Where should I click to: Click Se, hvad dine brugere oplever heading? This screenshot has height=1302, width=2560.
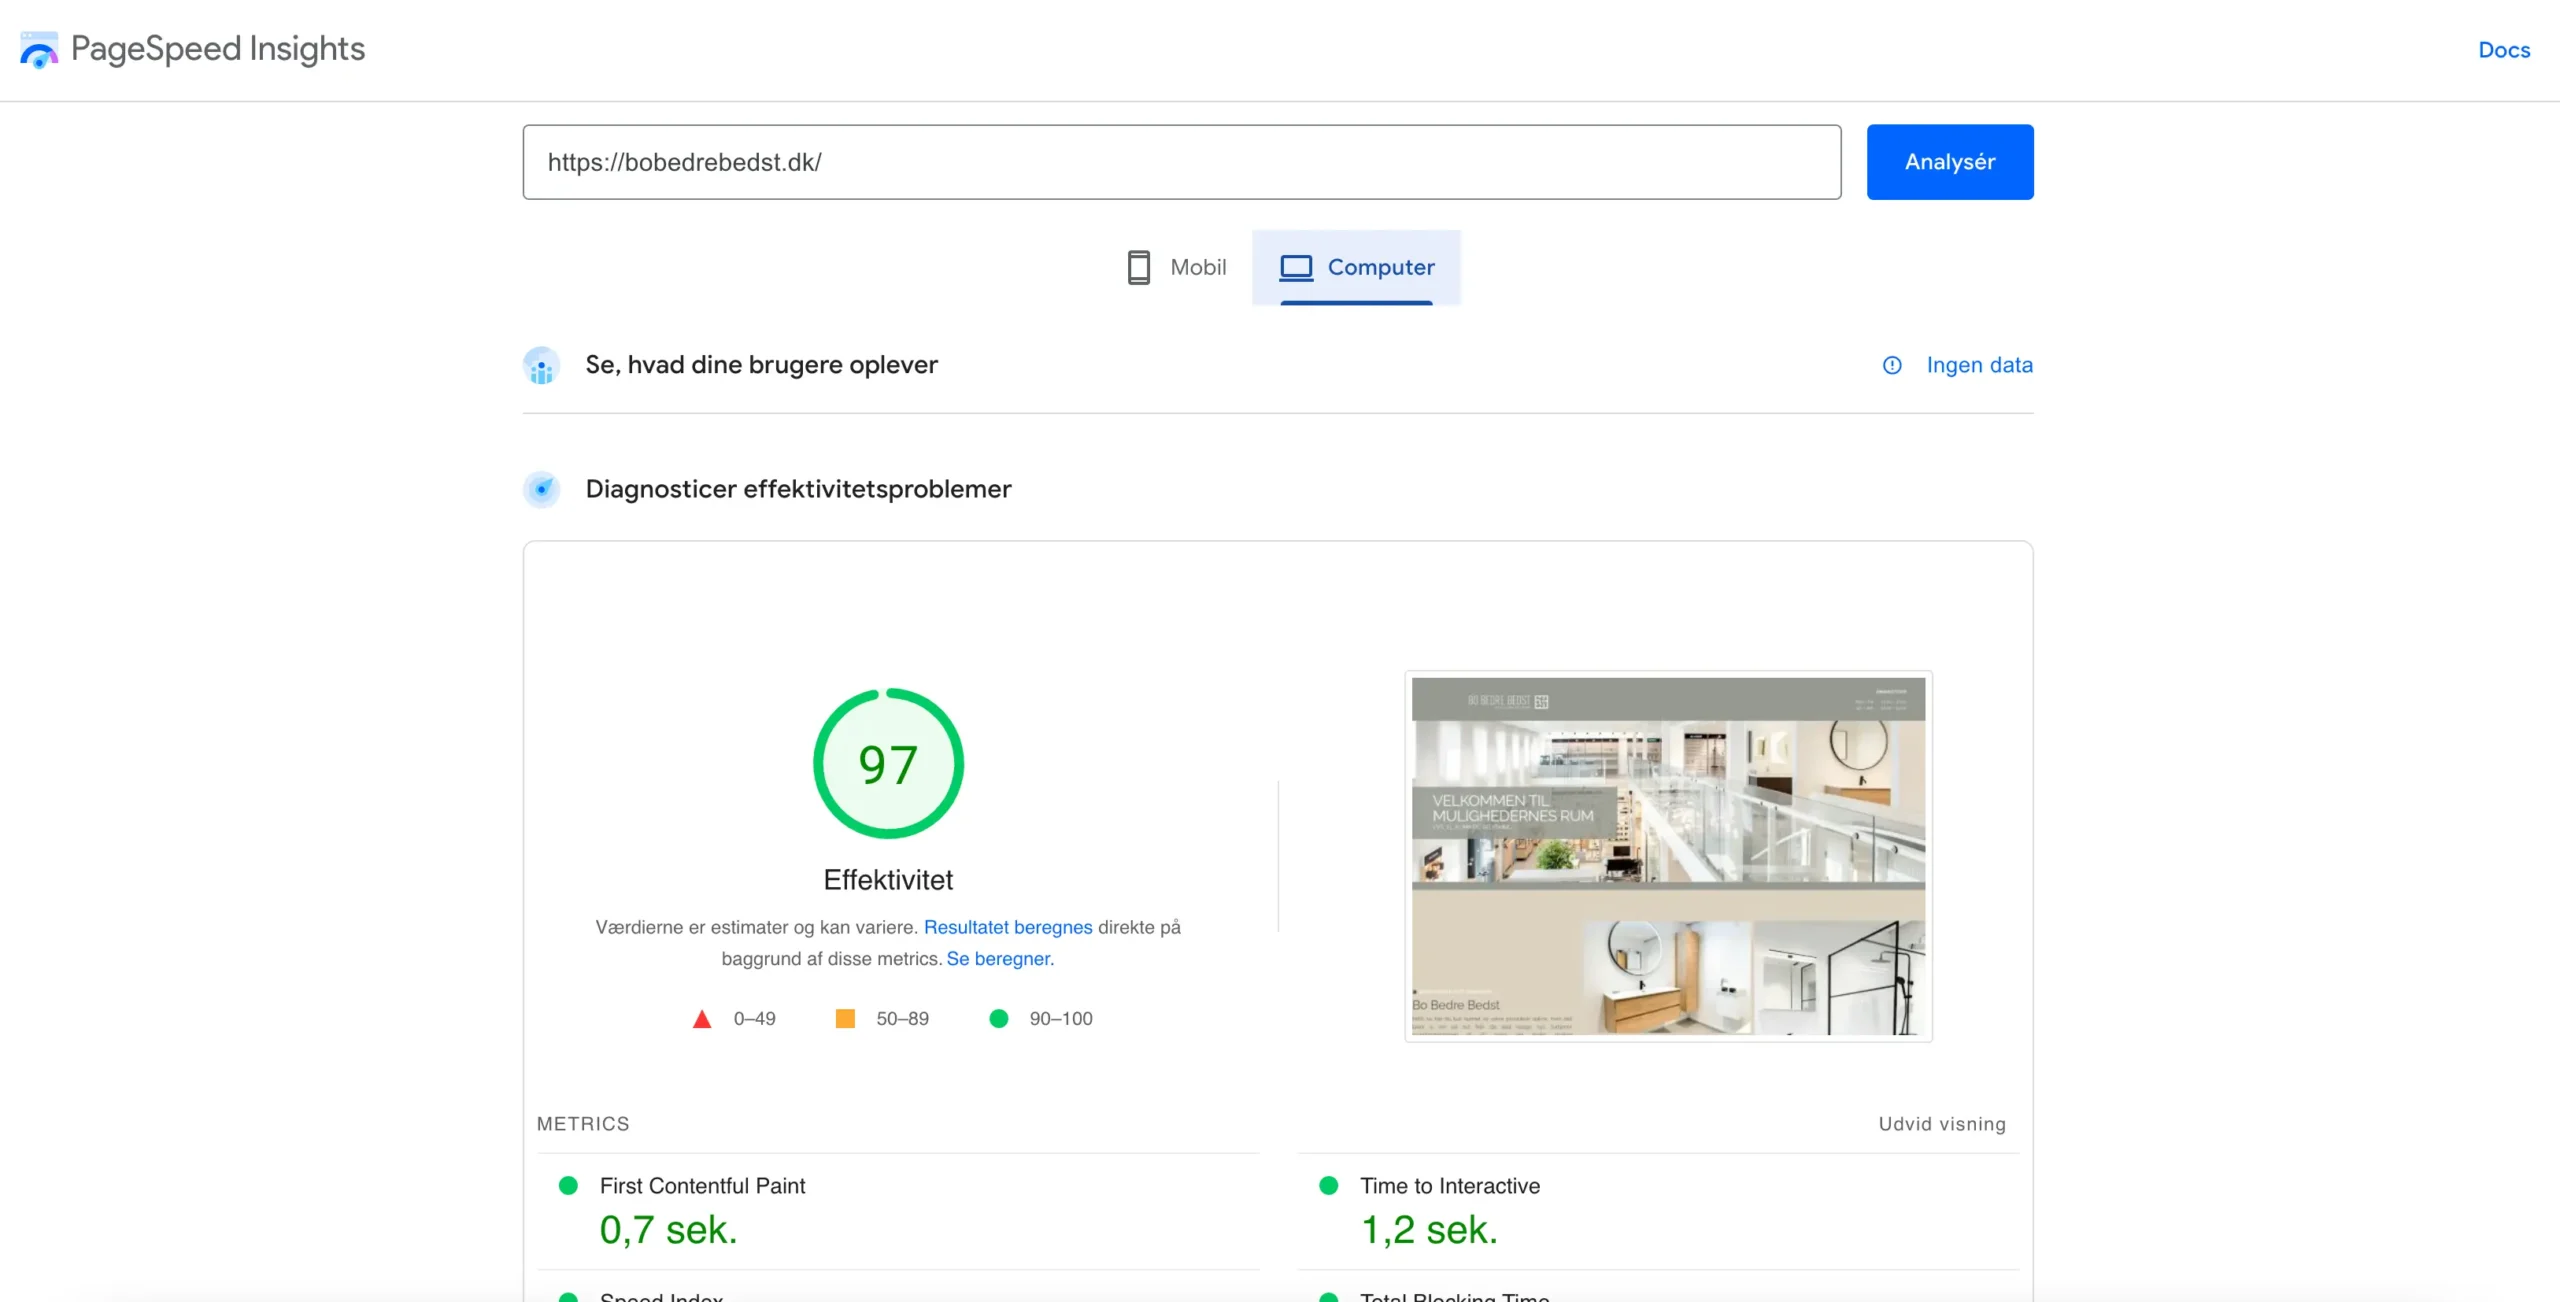point(761,365)
